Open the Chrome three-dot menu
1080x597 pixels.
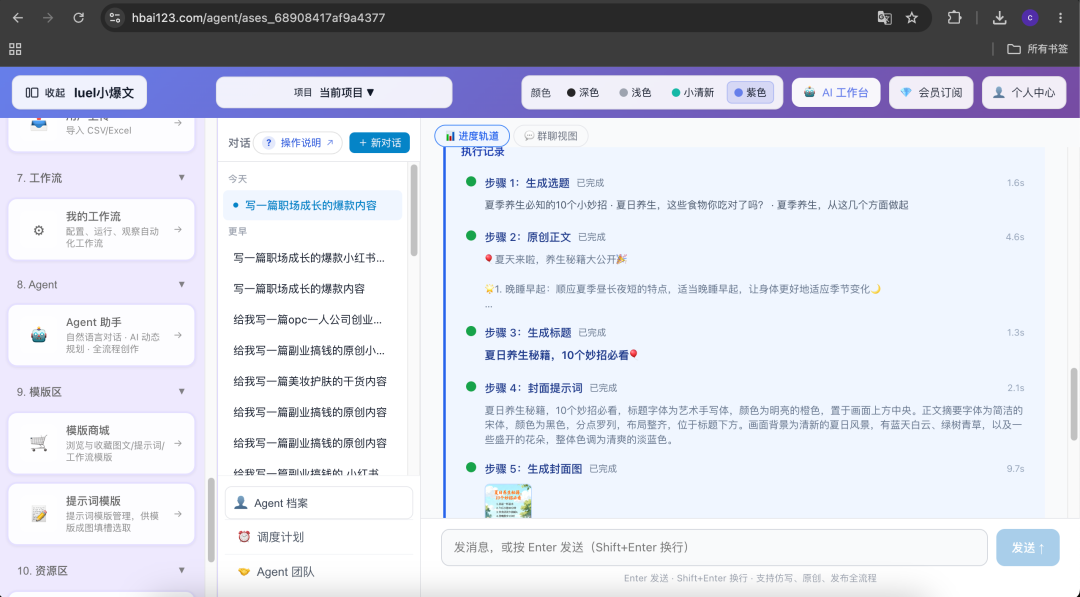[x=1060, y=18]
